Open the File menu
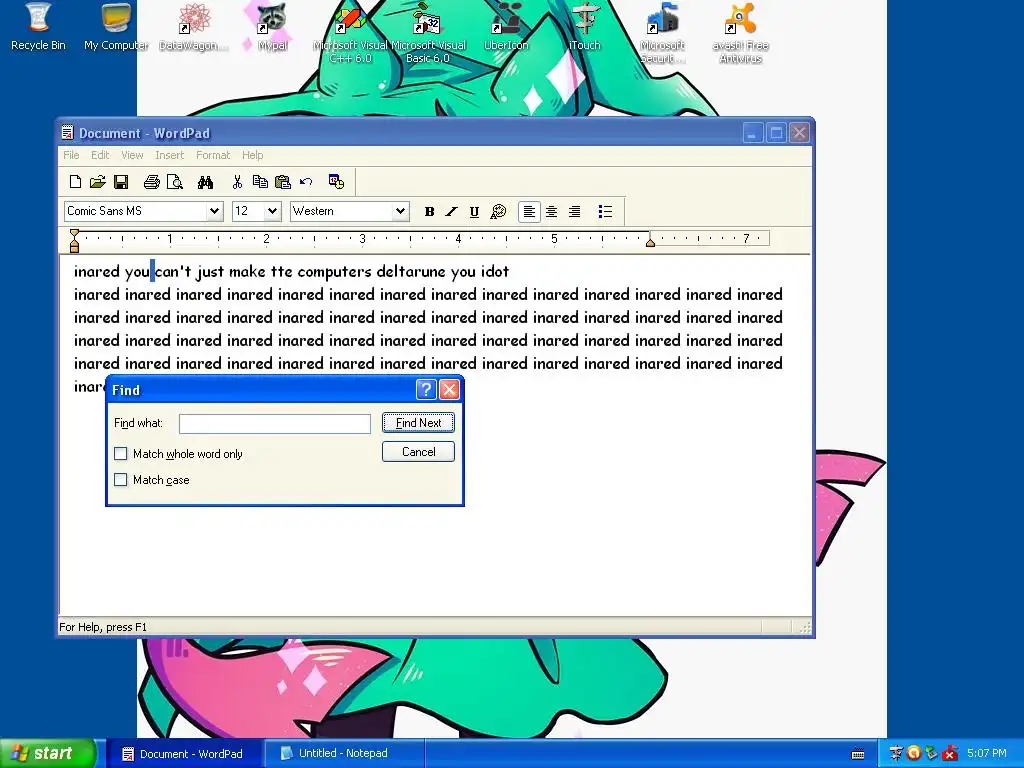Viewport: 1024px width, 768px height. [71, 155]
